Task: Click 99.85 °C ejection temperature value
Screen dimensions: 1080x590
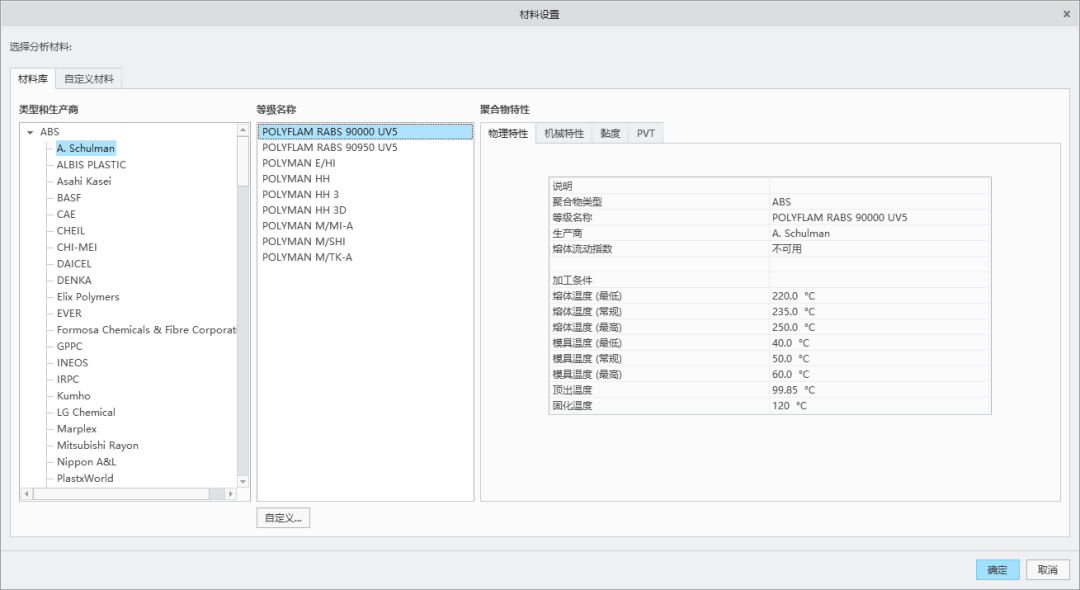Action: (793, 390)
